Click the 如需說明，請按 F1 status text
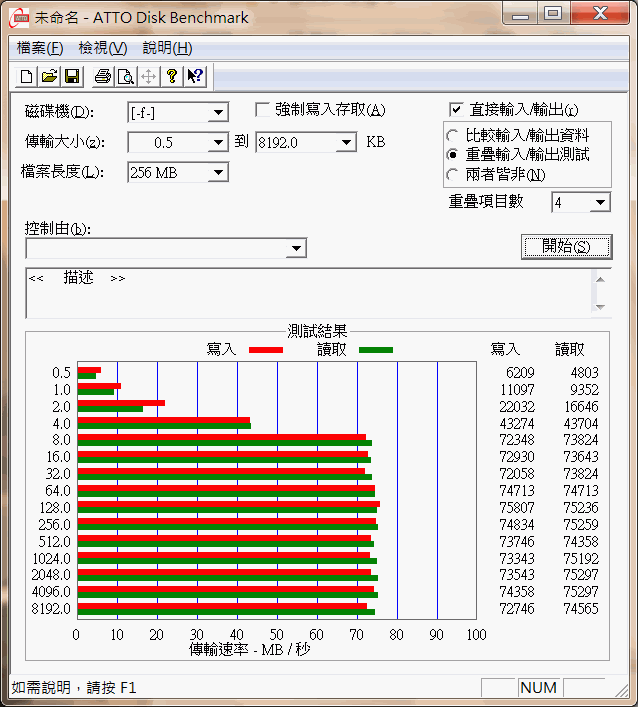 coord(73,688)
